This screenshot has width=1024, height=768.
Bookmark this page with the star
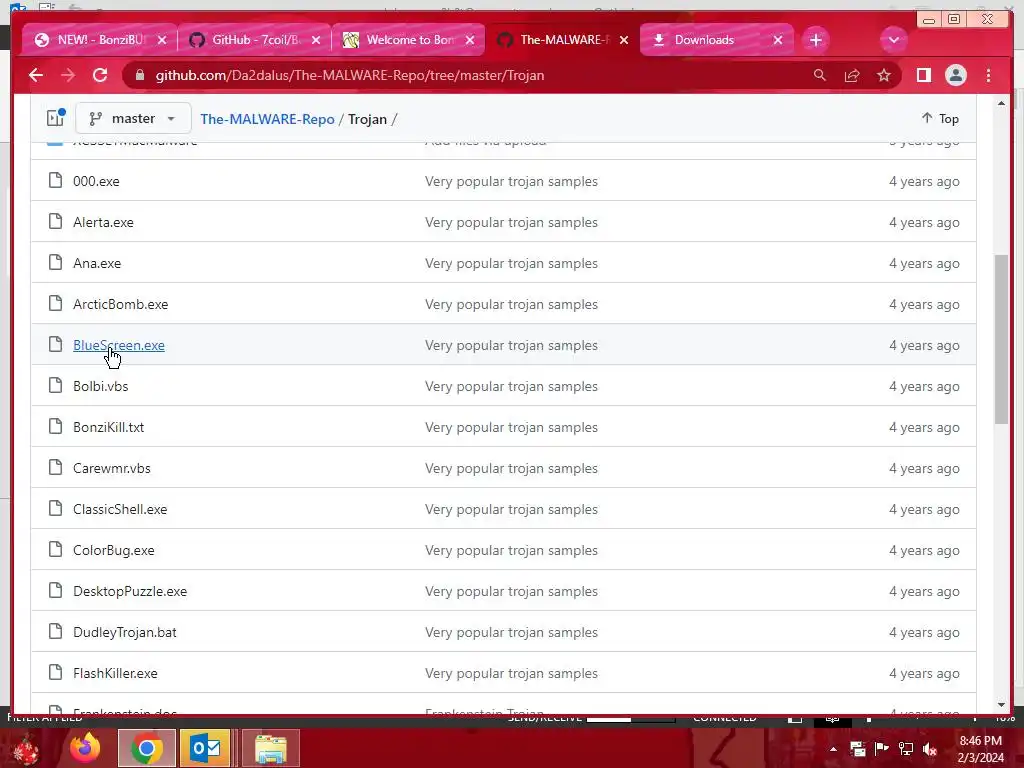[x=884, y=75]
